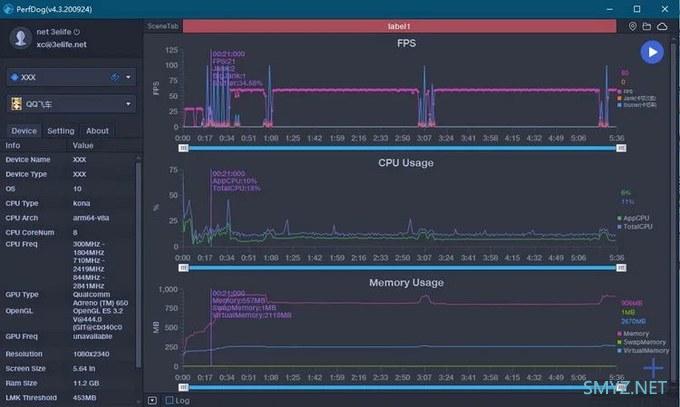Select the LMK Threshold row
The image size is (680, 407).
tap(69, 397)
